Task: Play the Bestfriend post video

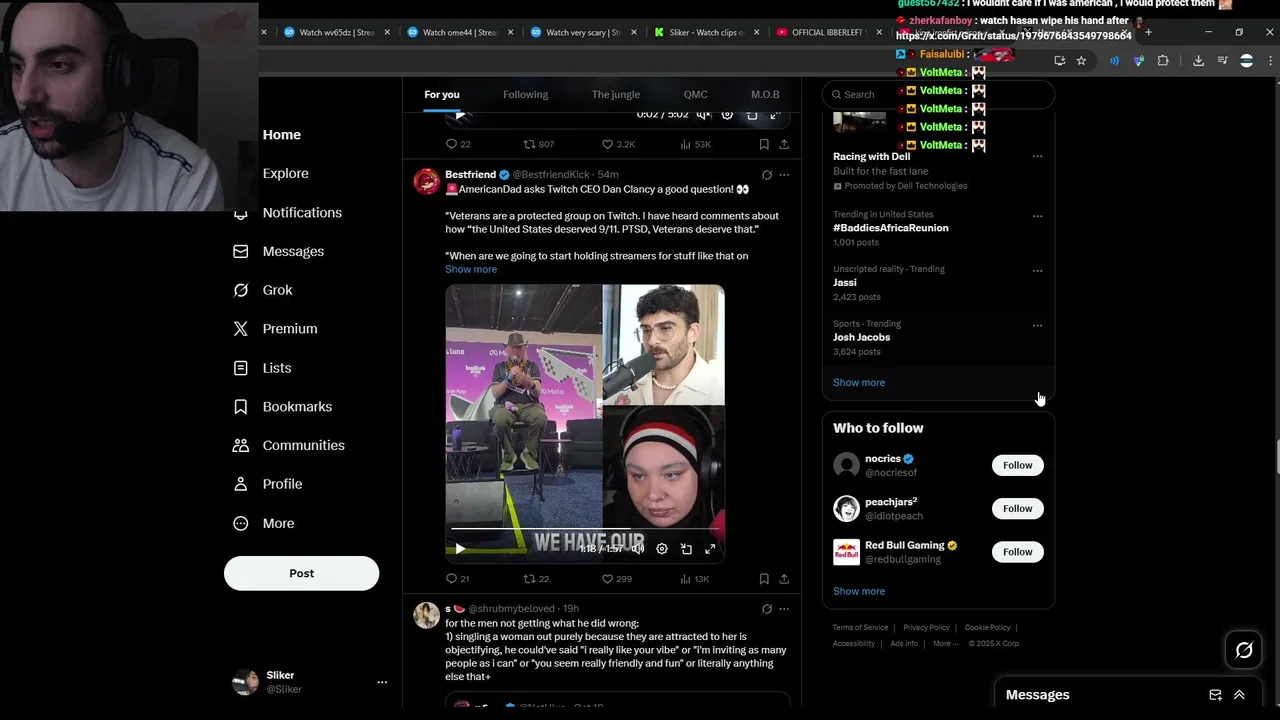Action: click(460, 549)
